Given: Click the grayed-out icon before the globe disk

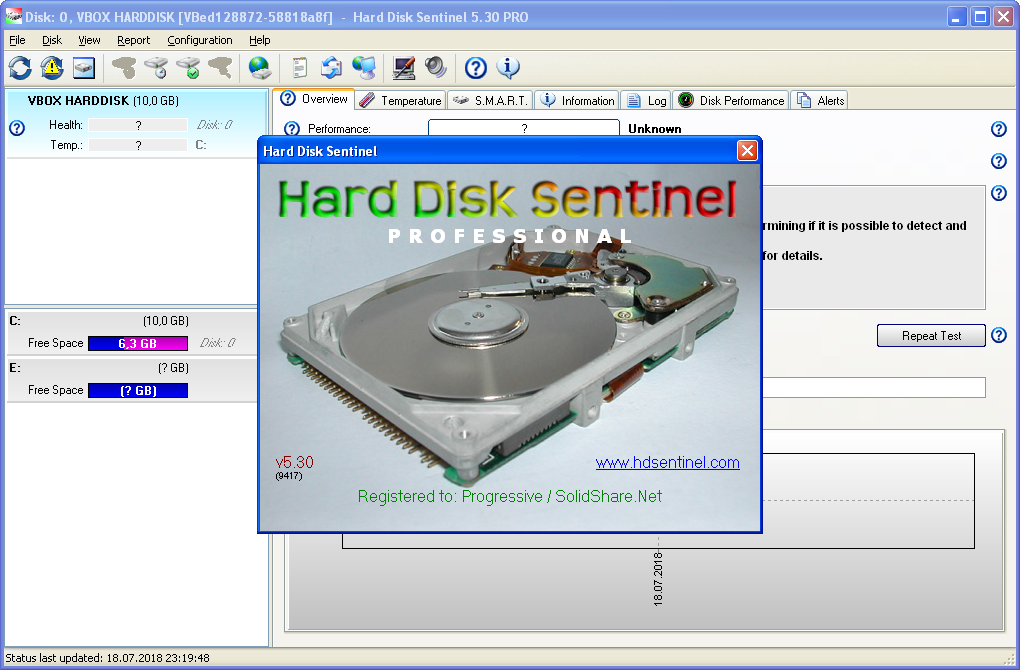Looking at the screenshot, I should pos(220,68).
